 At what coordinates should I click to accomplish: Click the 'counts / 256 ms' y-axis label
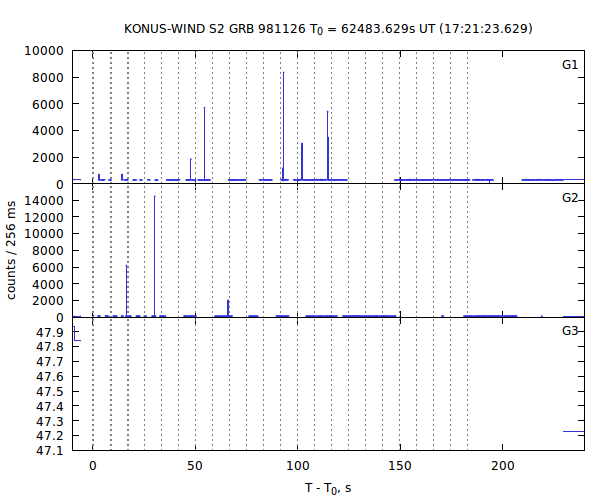(x=11, y=250)
